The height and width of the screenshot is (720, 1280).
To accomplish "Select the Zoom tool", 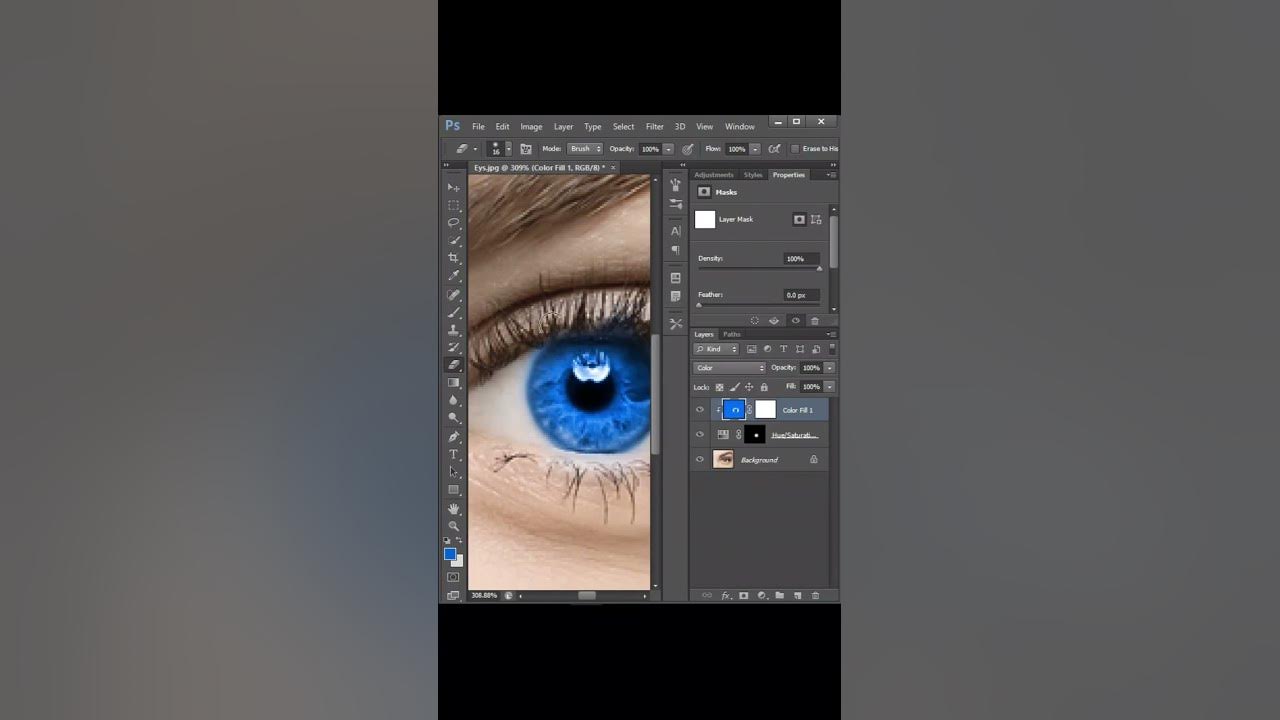I will coord(453,526).
